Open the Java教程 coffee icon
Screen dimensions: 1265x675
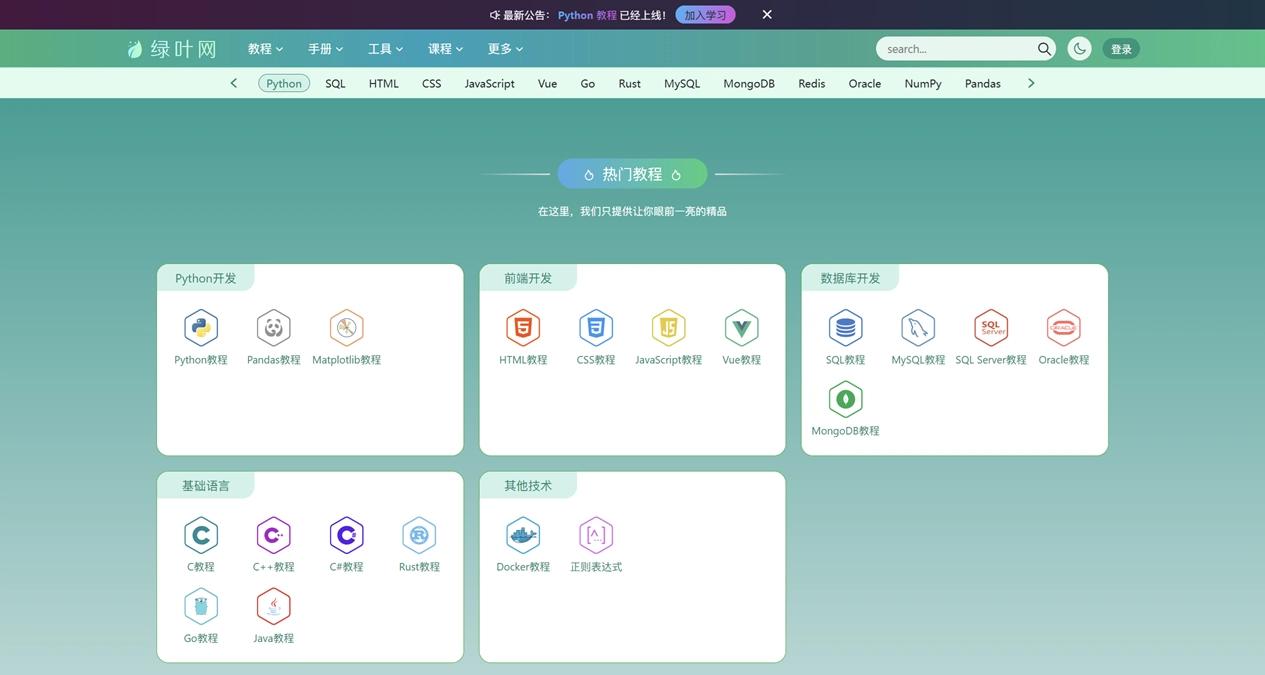(273, 607)
